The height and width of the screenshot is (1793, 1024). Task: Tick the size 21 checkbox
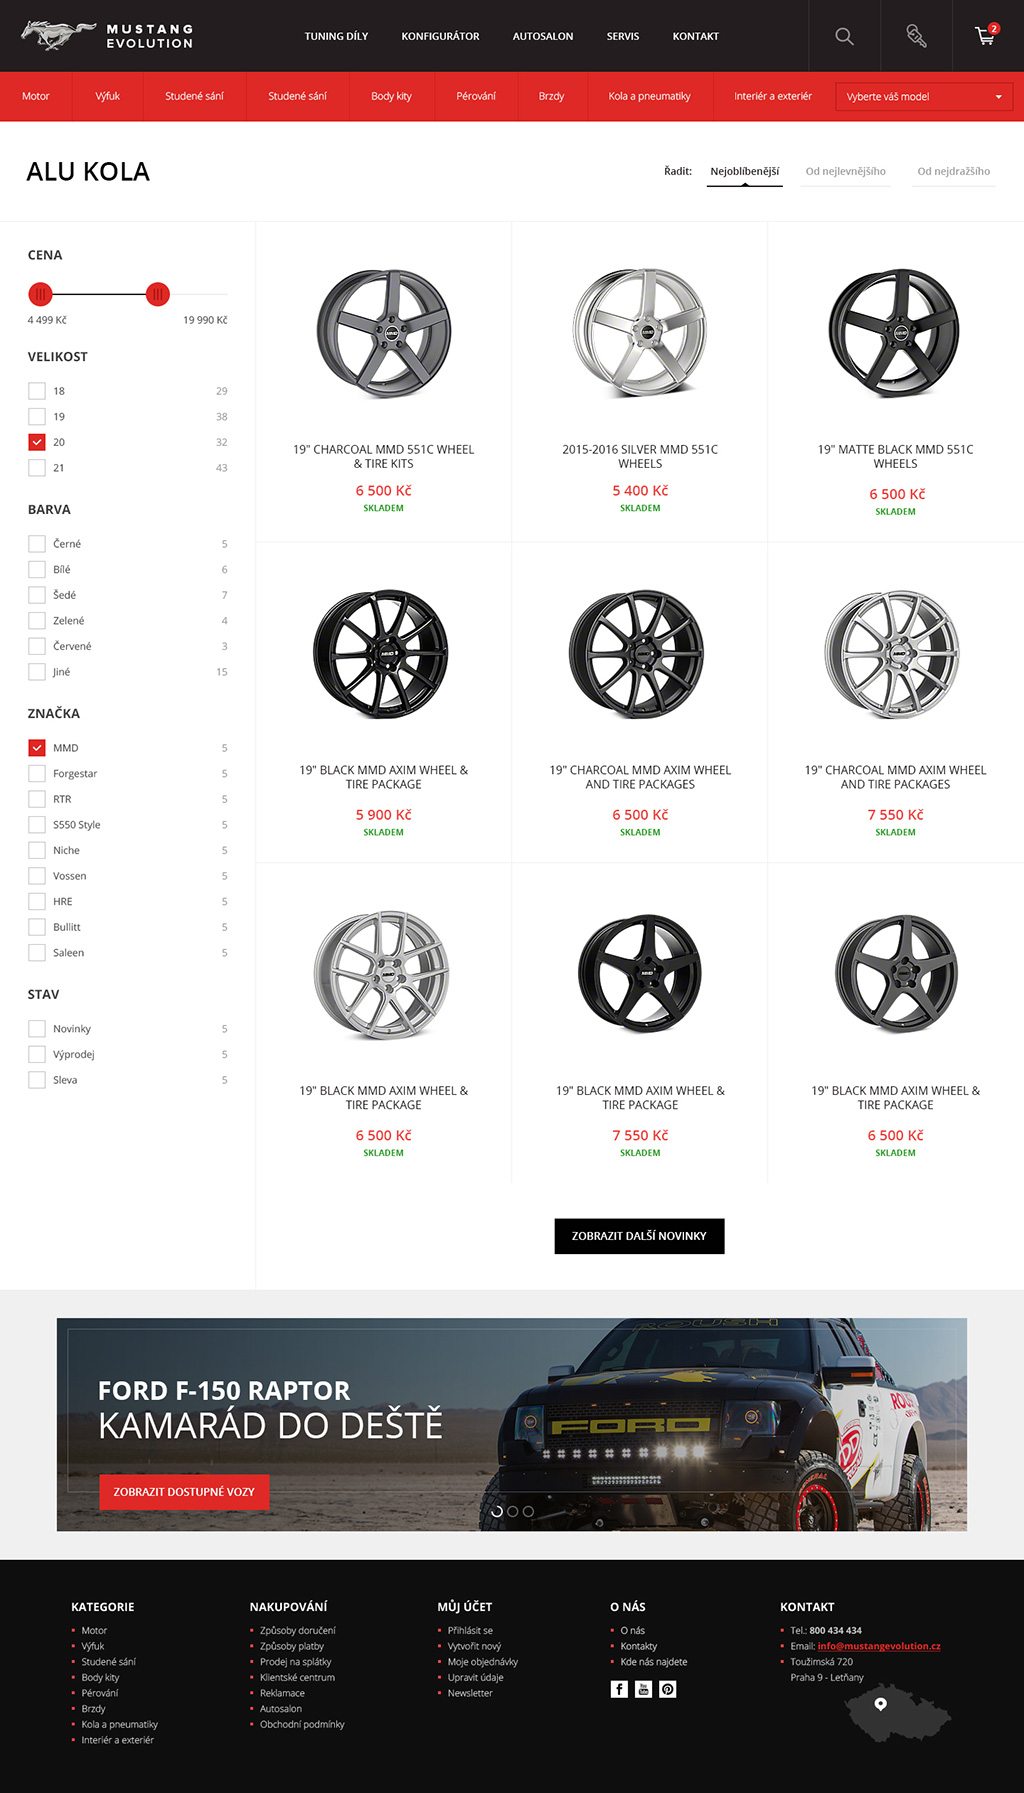coord(37,468)
